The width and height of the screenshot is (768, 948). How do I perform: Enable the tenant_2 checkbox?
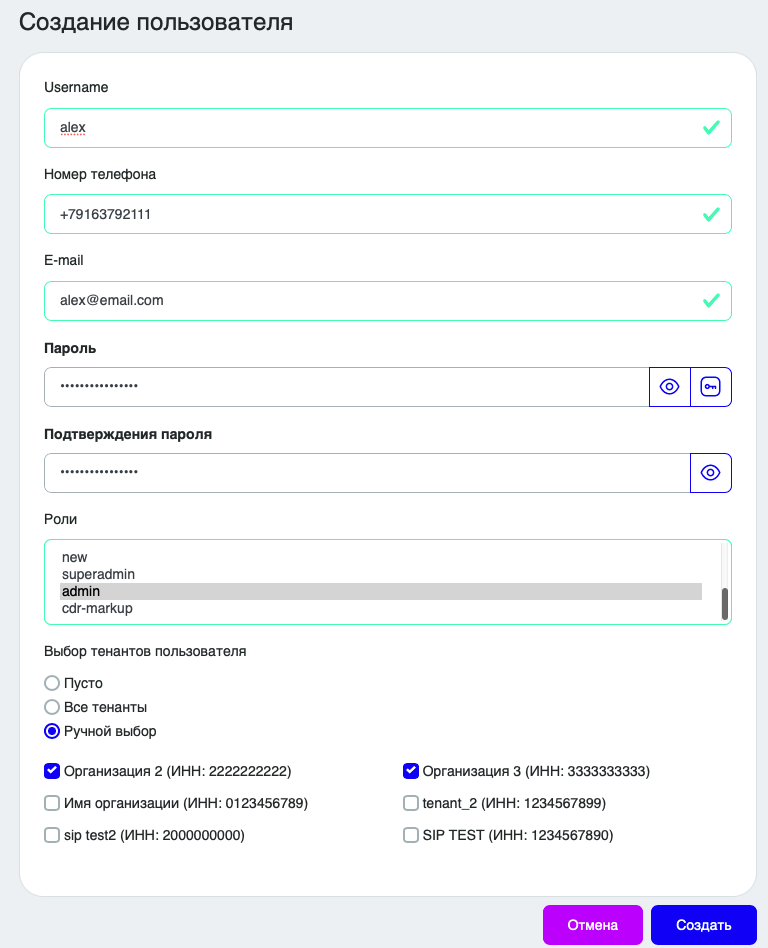411,803
